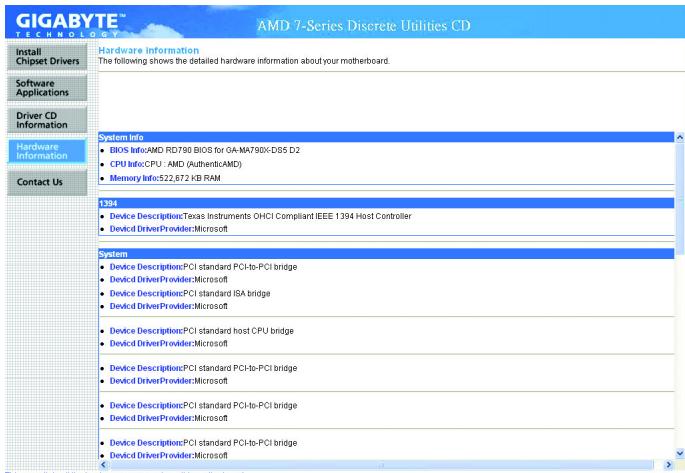Click the System Info header bar
The image size is (685, 473).
(x=386, y=137)
